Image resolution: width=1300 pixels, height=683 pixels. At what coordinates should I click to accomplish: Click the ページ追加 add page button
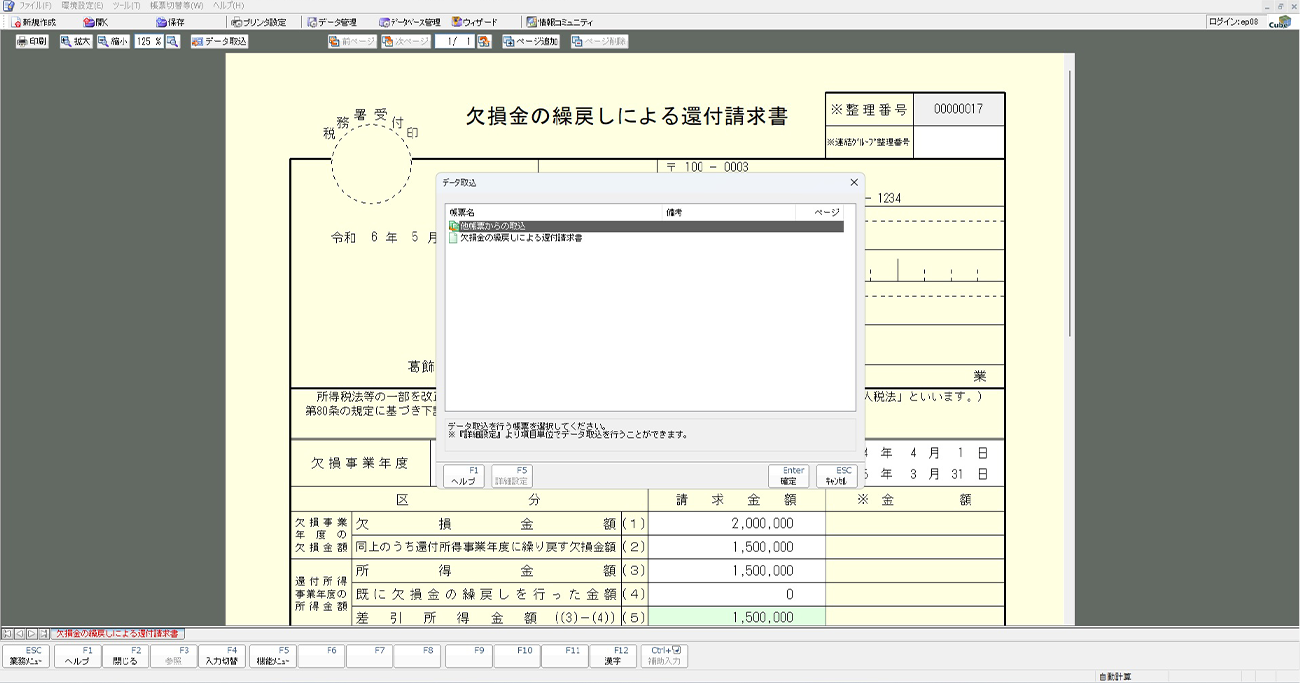click(x=531, y=42)
